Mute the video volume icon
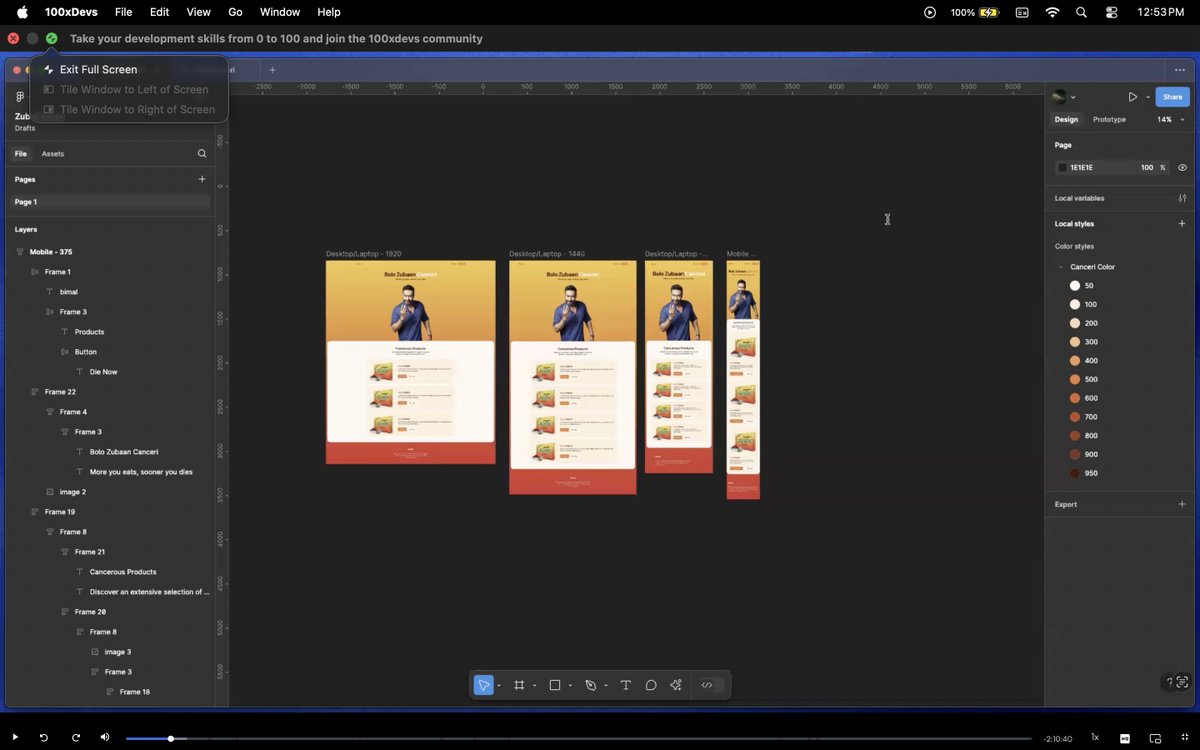The width and height of the screenshot is (1200, 750). [x=105, y=737]
